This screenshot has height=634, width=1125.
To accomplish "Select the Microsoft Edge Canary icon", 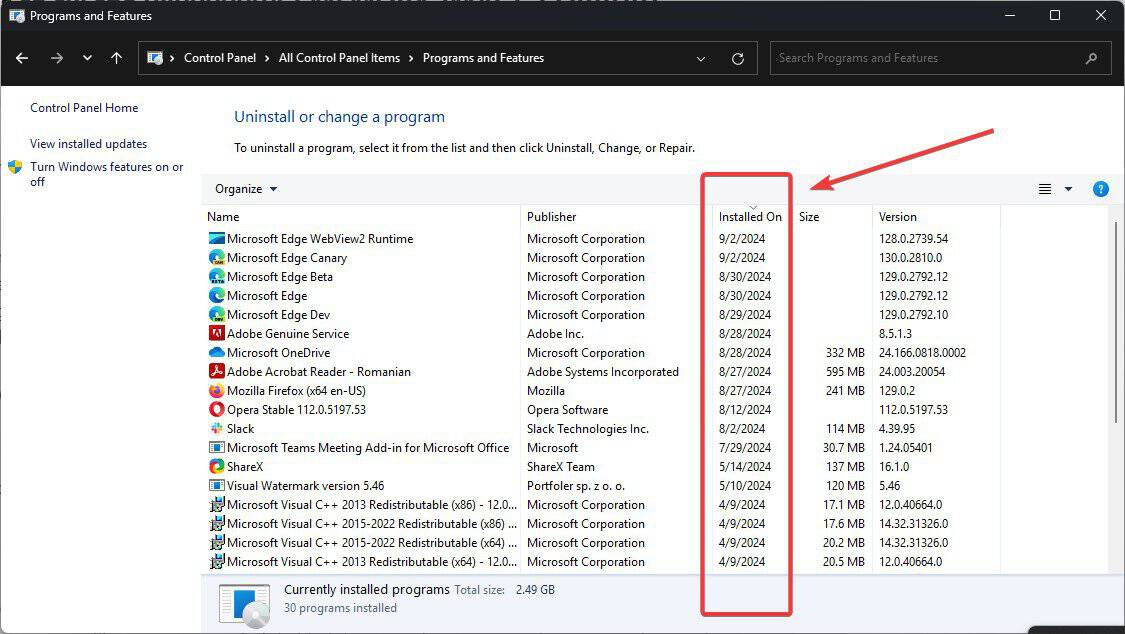I will (x=216, y=257).
